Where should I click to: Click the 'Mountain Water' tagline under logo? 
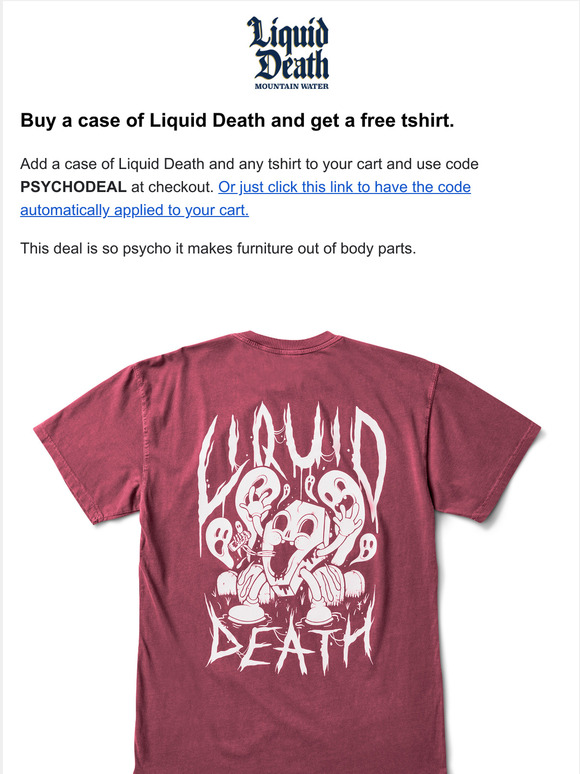pos(291,86)
